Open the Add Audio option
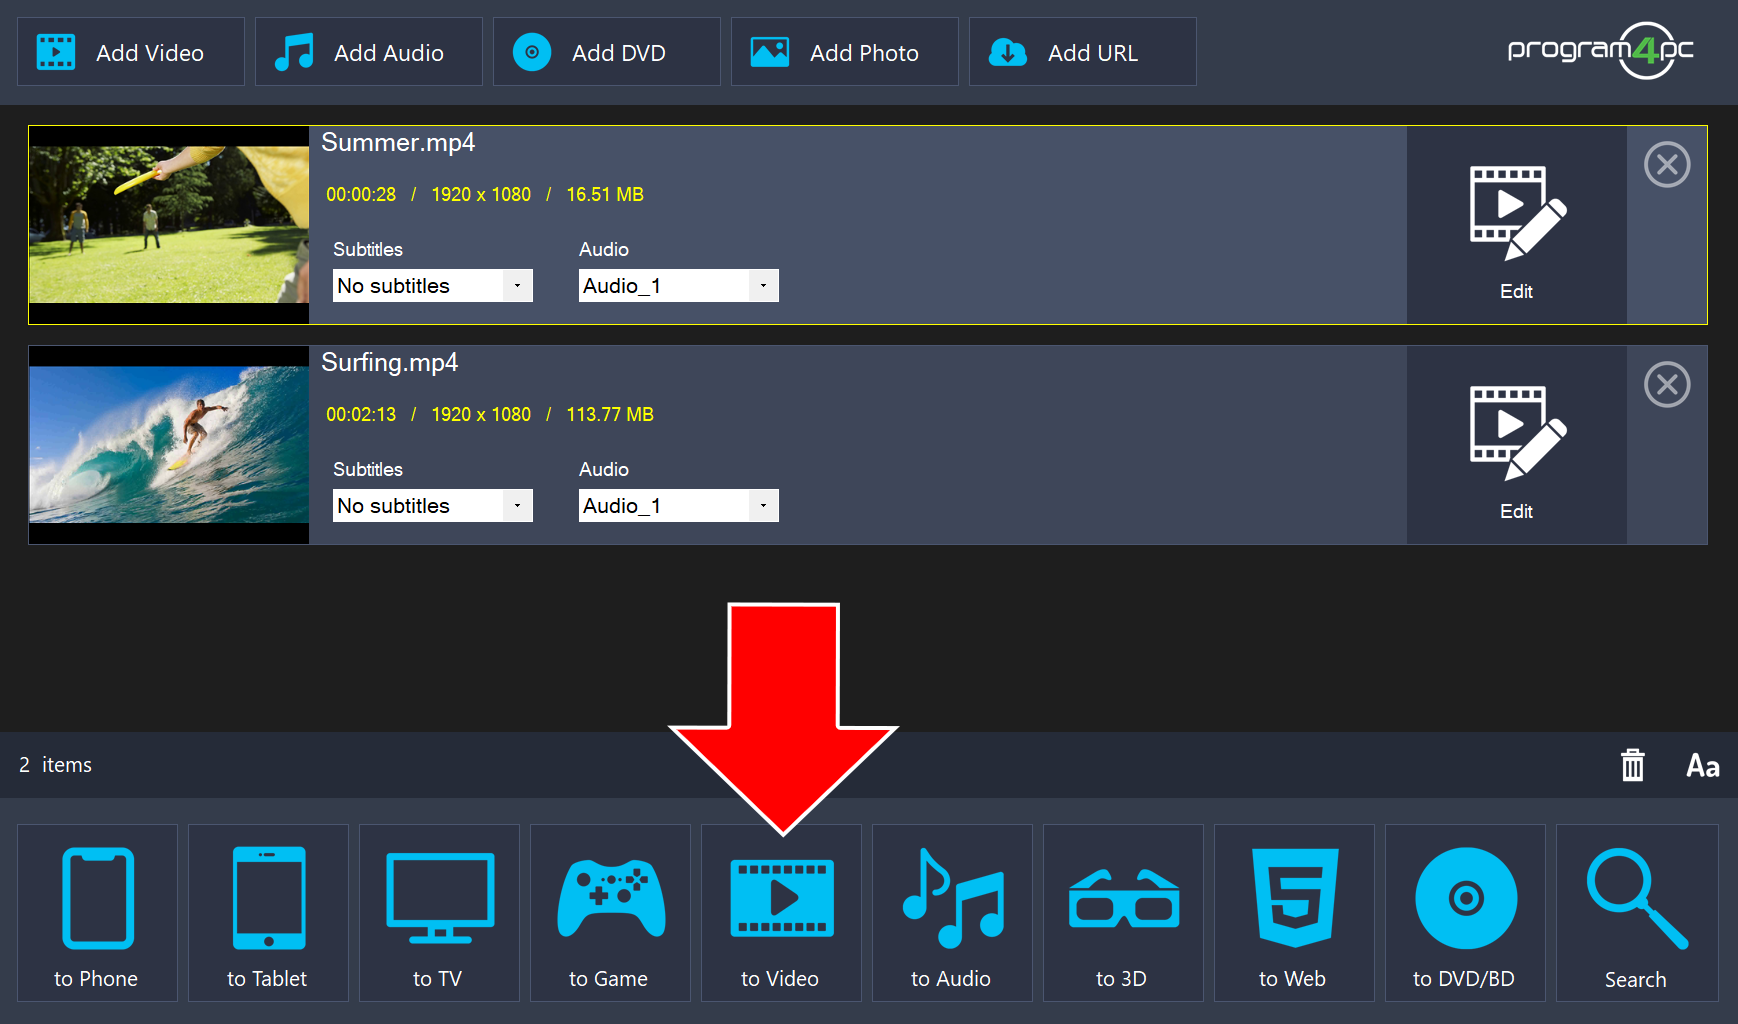The height and width of the screenshot is (1024, 1738). pyautogui.click(x=369, y=52)
